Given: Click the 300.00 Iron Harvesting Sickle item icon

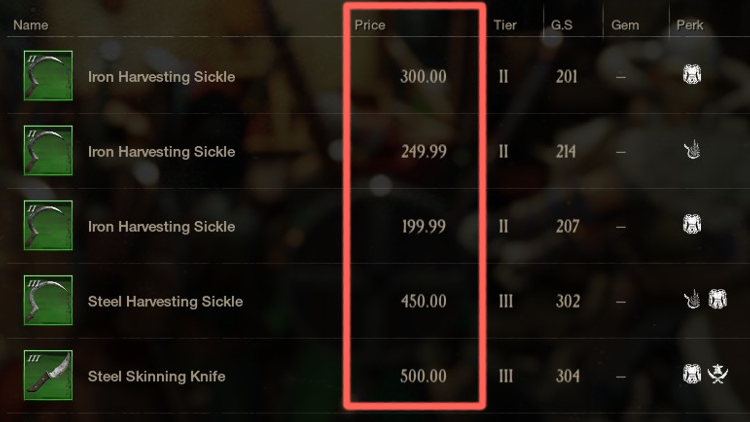Looking at the screenshot, I should click(48, 76).
